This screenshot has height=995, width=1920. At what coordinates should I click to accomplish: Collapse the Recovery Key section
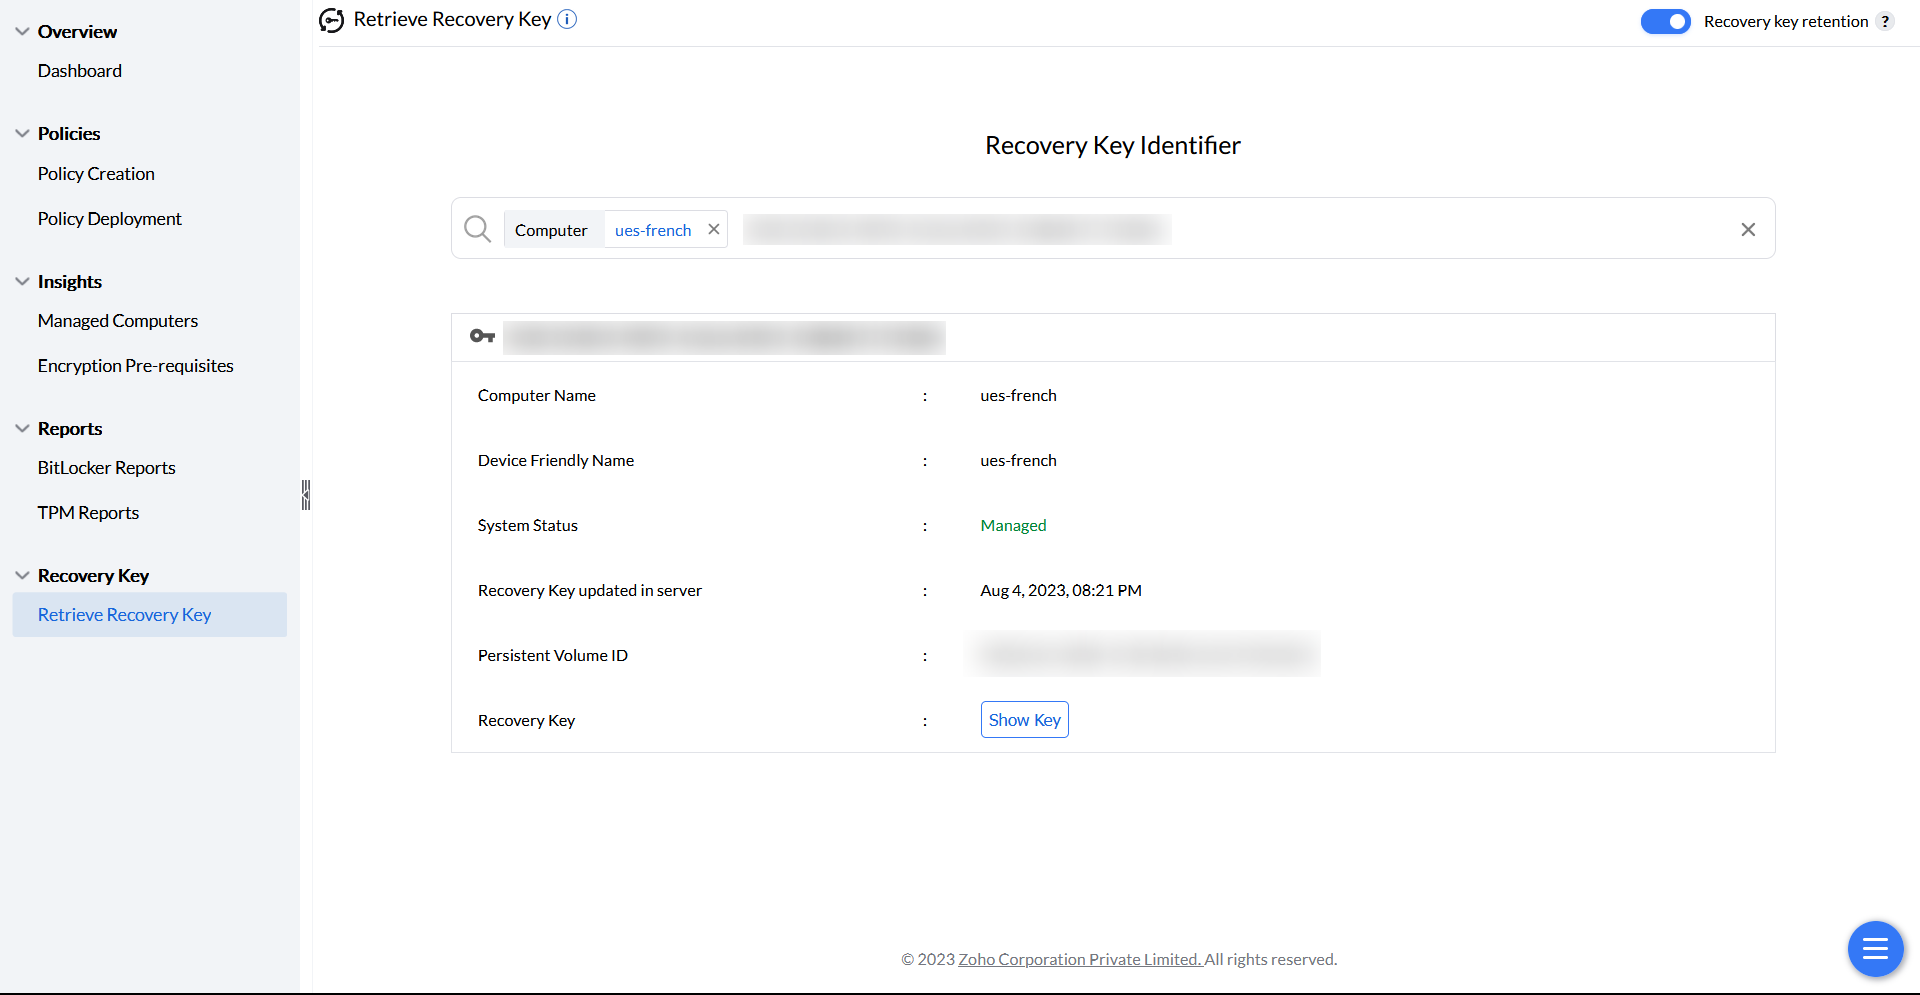coord(22,575)
